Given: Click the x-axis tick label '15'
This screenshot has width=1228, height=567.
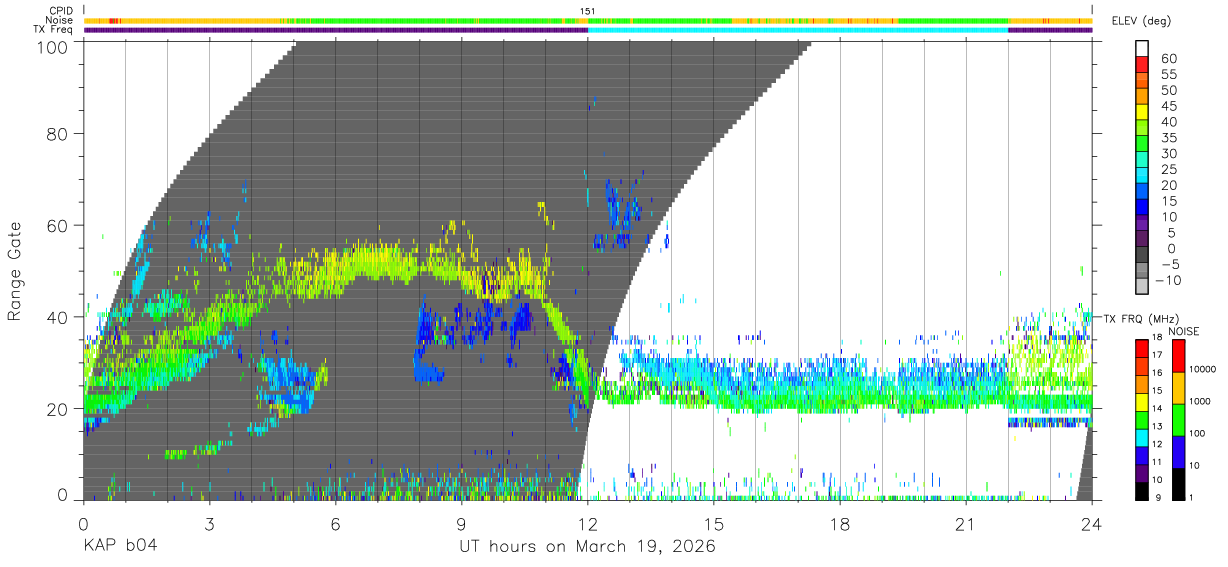Looking at the screenshot, I should tap(713, 524).
